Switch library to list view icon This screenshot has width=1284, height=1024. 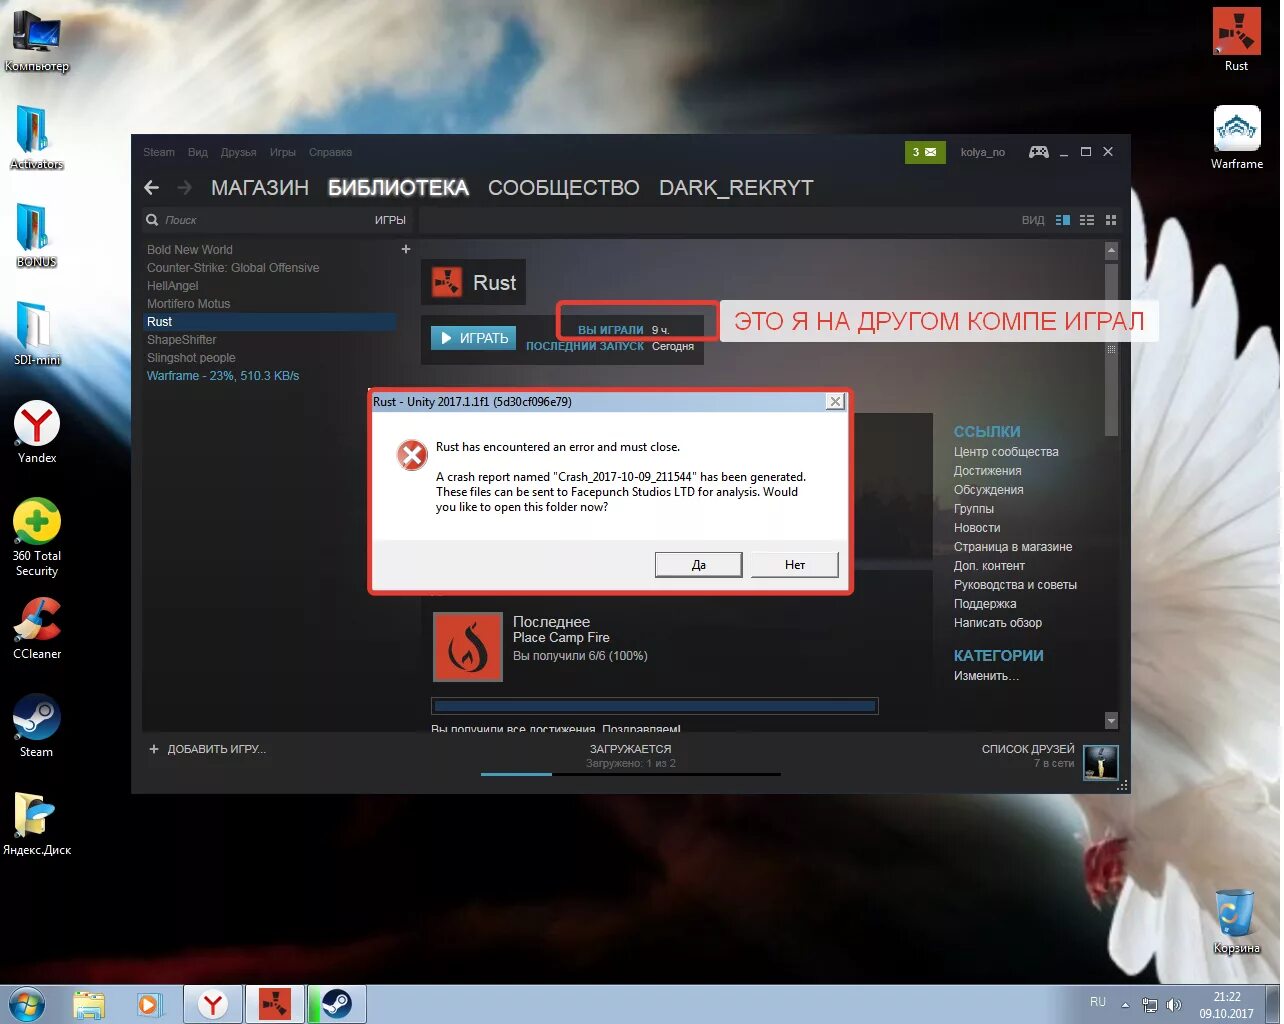pyautogui.click(x=1087, y=220)
